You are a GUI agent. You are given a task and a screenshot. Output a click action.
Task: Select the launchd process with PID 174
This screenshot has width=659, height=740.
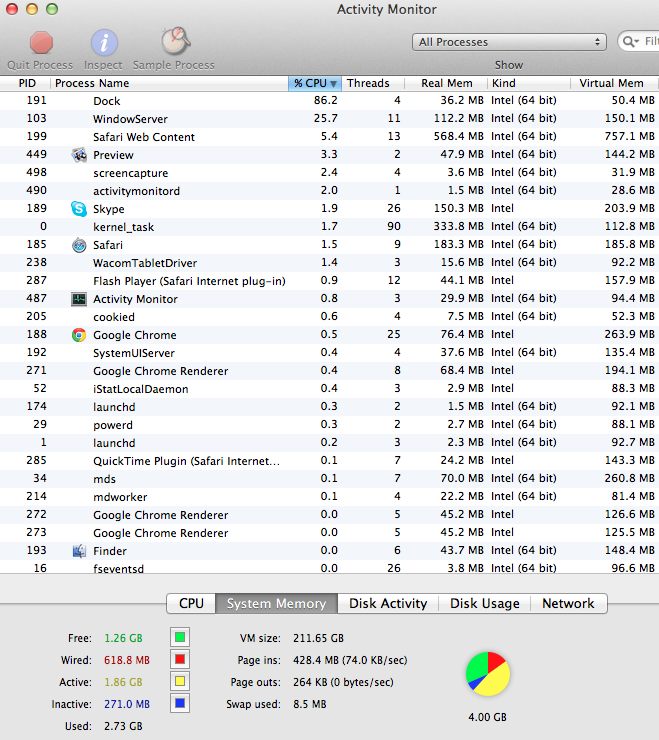pyautogui.click(x=330, y=406)
